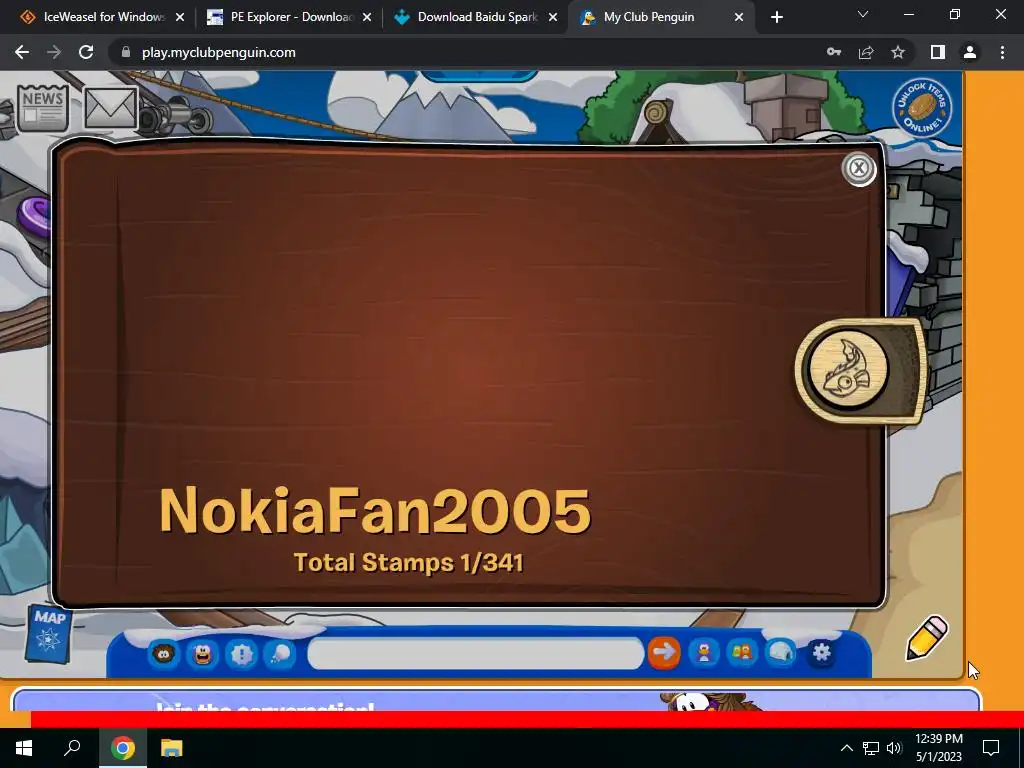Open Windows taskbar search

click(x=72, y=748)
